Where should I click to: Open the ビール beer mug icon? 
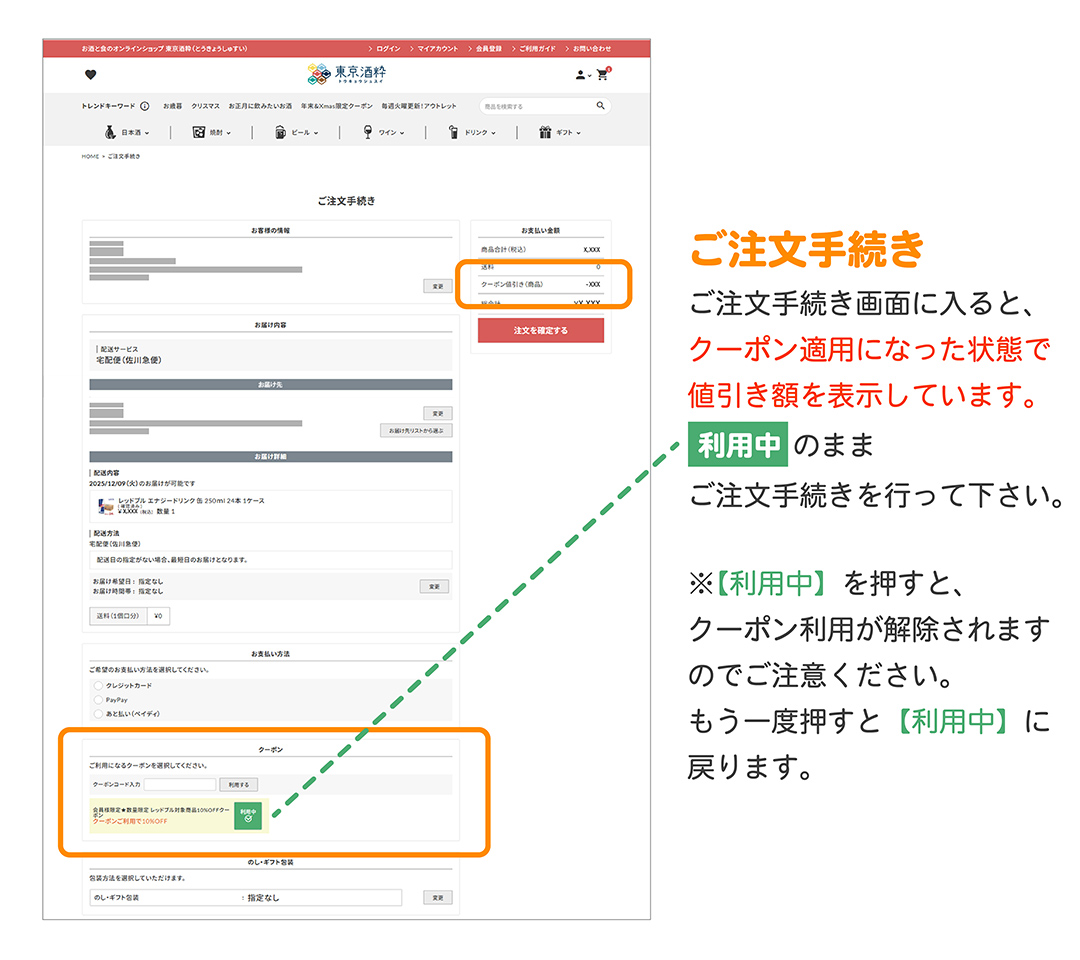coord(281,132)
